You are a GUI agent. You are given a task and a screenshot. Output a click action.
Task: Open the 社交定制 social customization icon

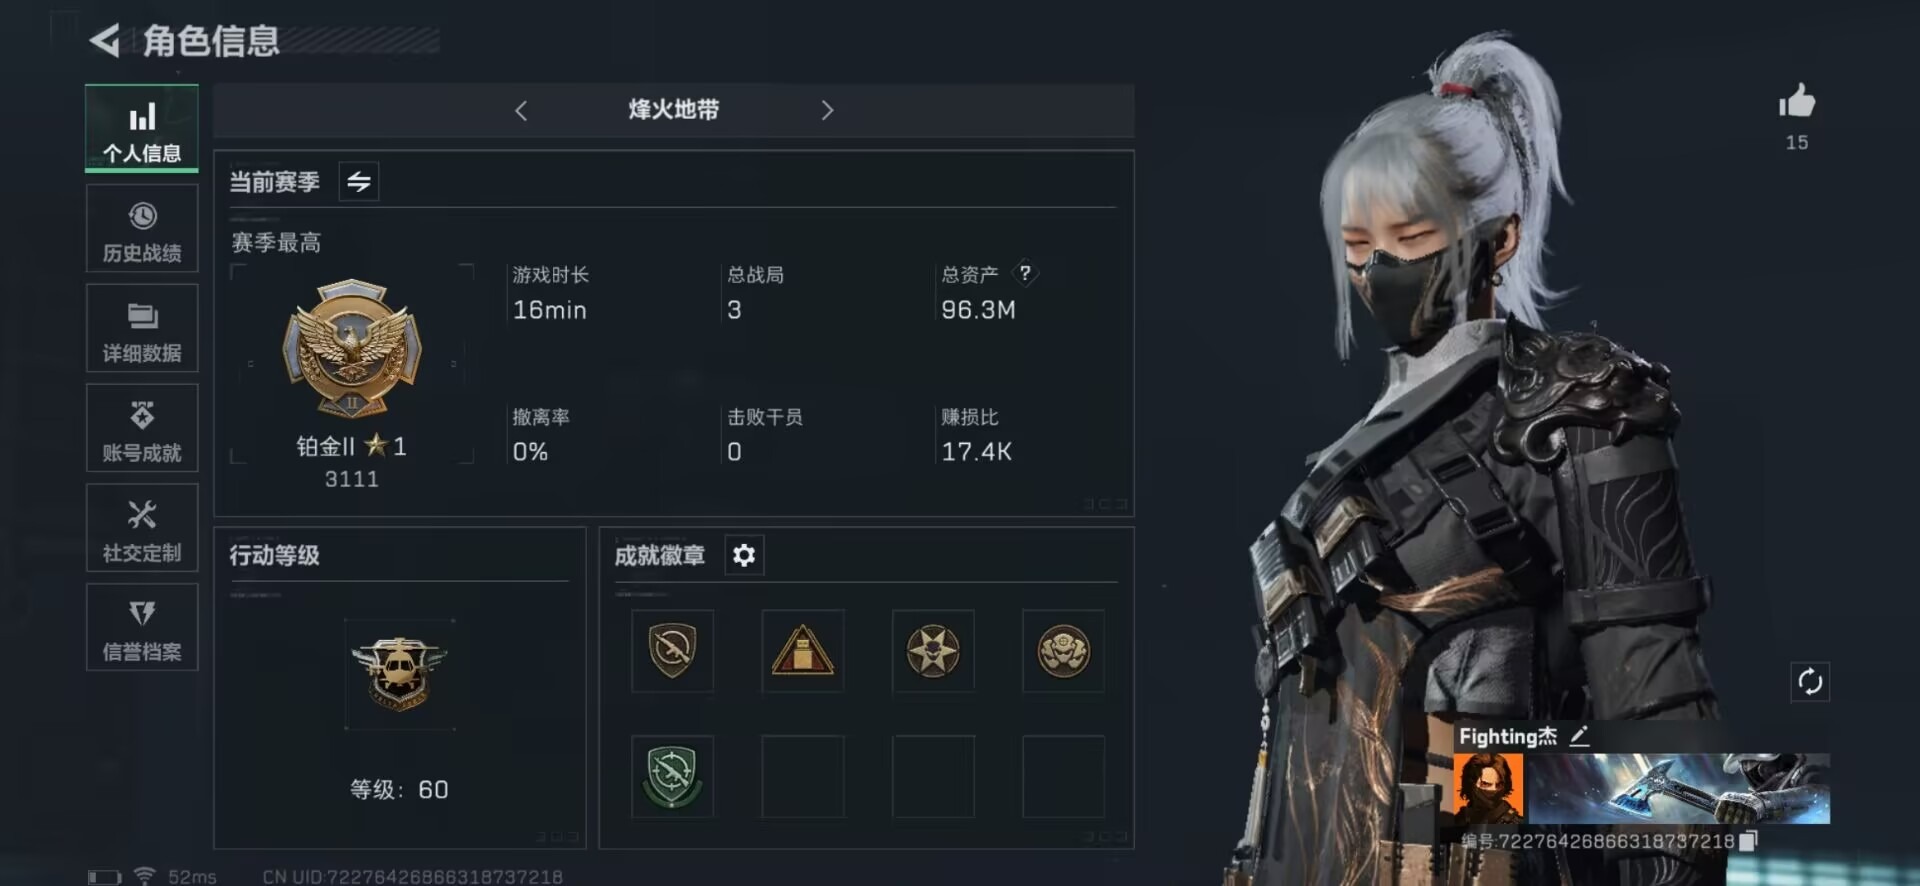(x=142, y=528)
